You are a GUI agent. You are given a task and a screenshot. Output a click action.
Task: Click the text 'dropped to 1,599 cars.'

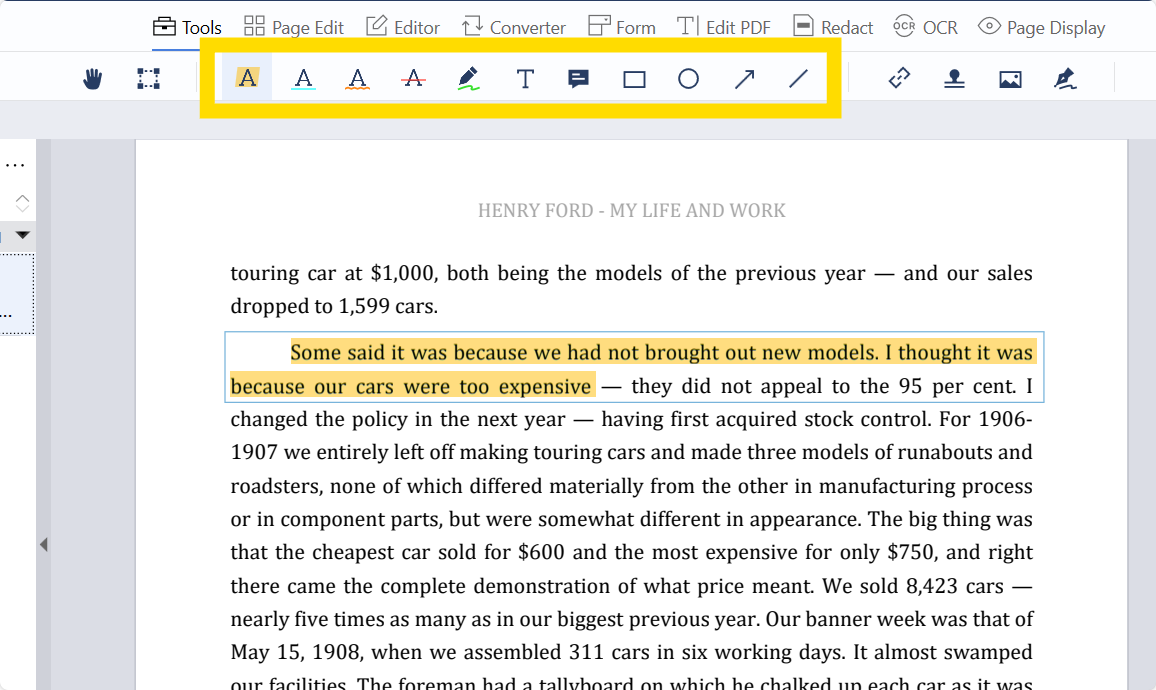pos(334,306)
